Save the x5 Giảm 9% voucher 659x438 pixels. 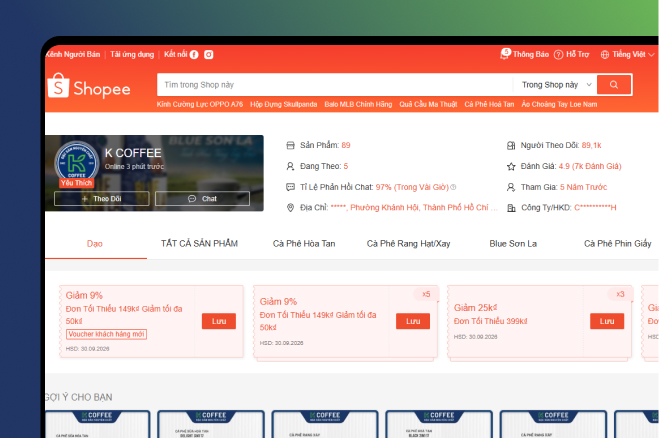pos(413,321)
